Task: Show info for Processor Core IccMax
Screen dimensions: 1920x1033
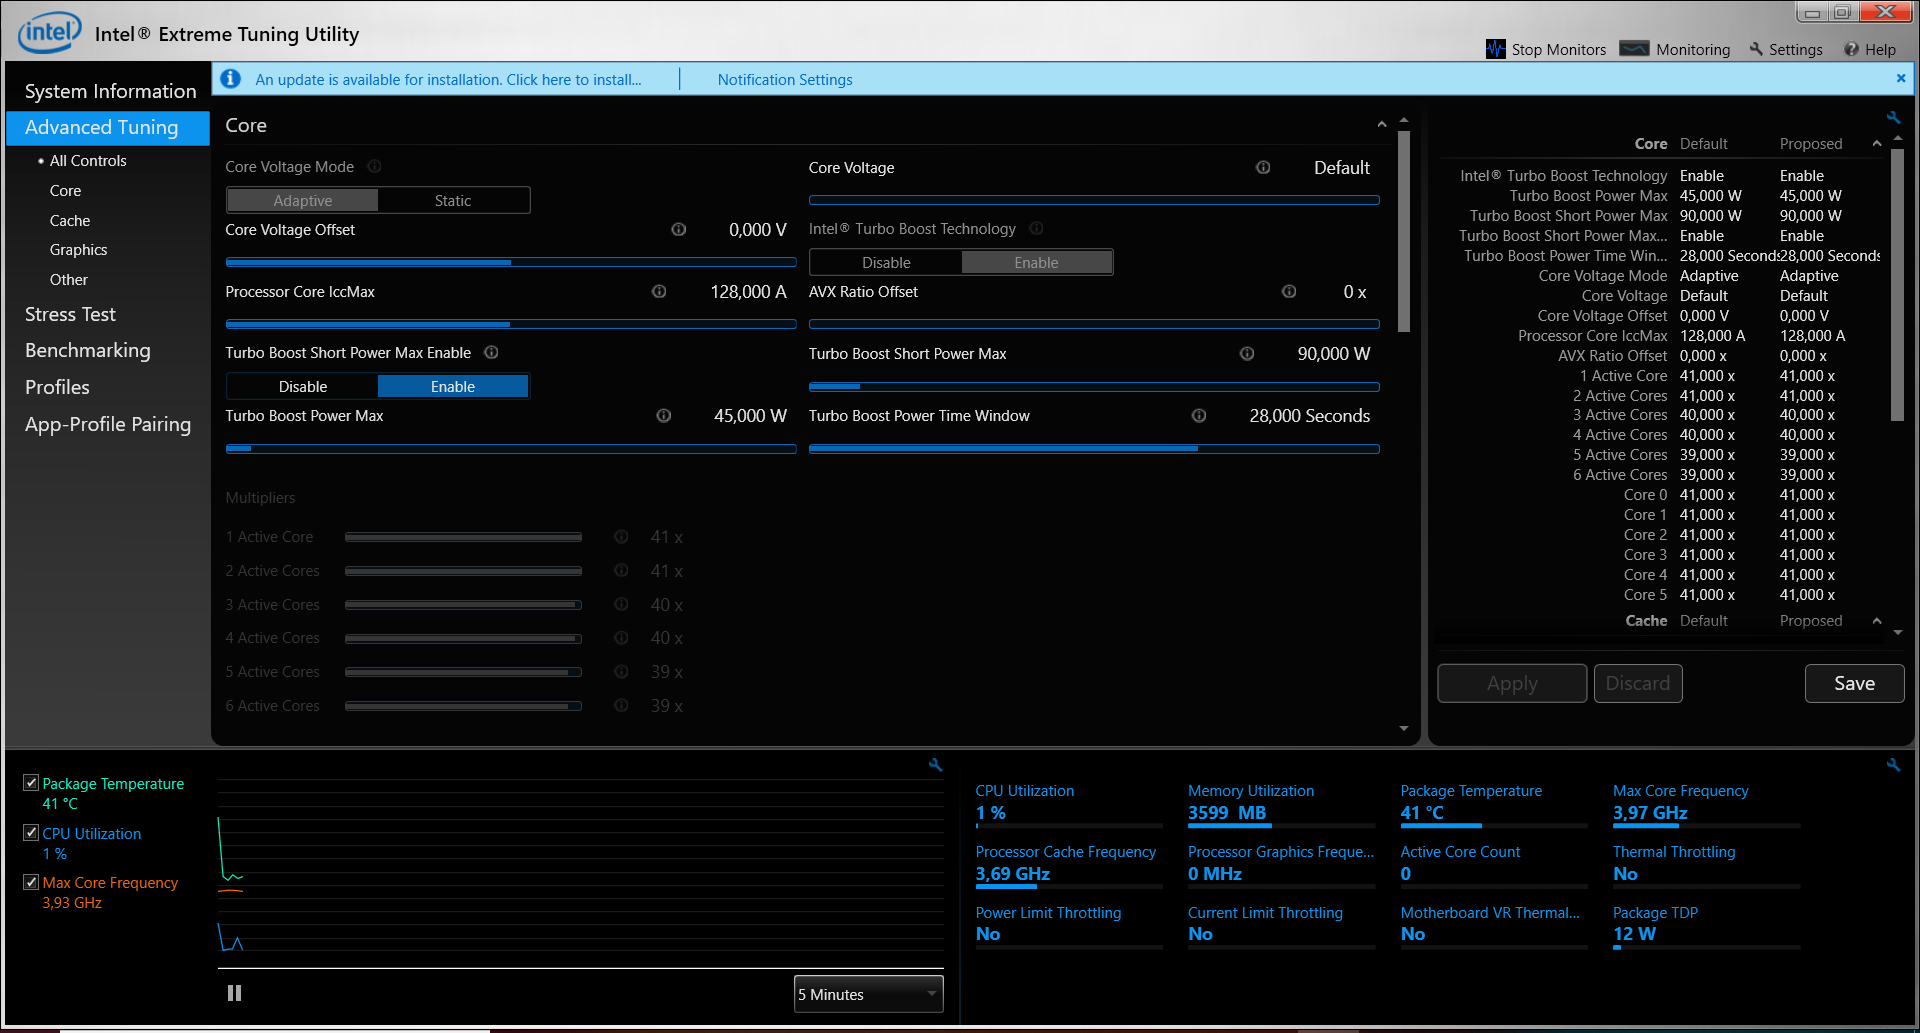Action: click(x=659, y=291)
